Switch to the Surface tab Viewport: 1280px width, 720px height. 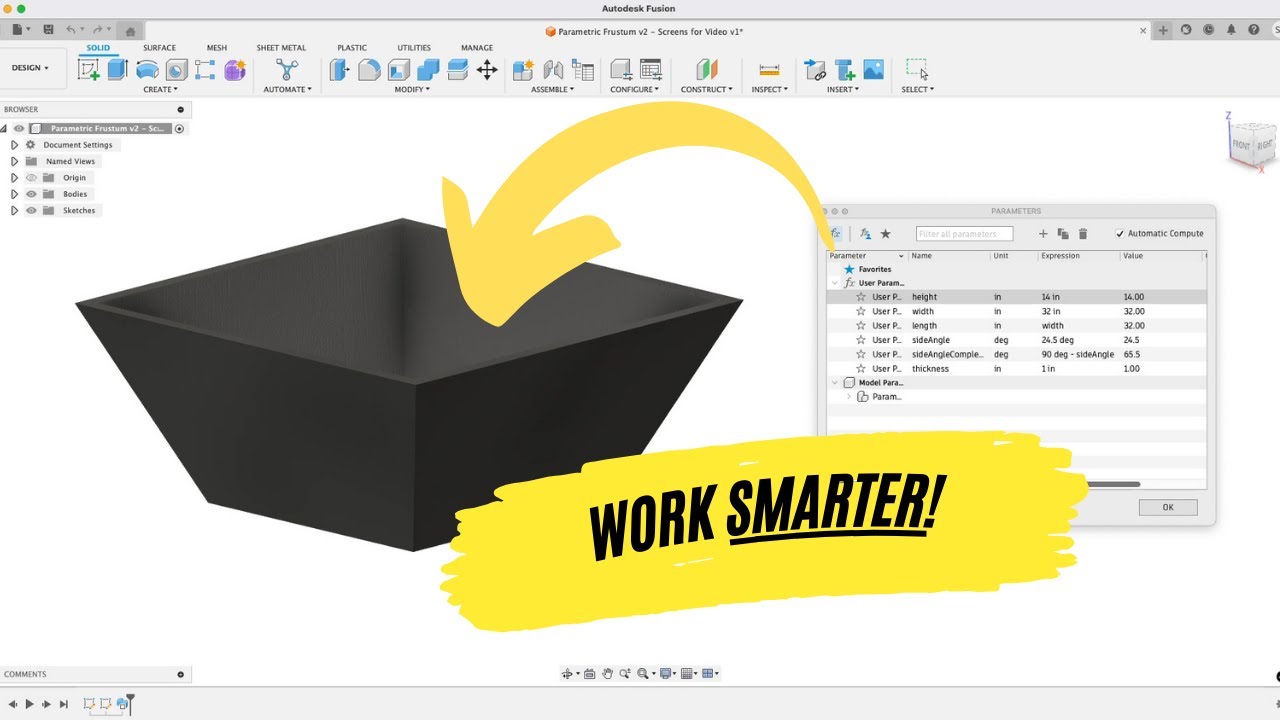coord(159,48)
